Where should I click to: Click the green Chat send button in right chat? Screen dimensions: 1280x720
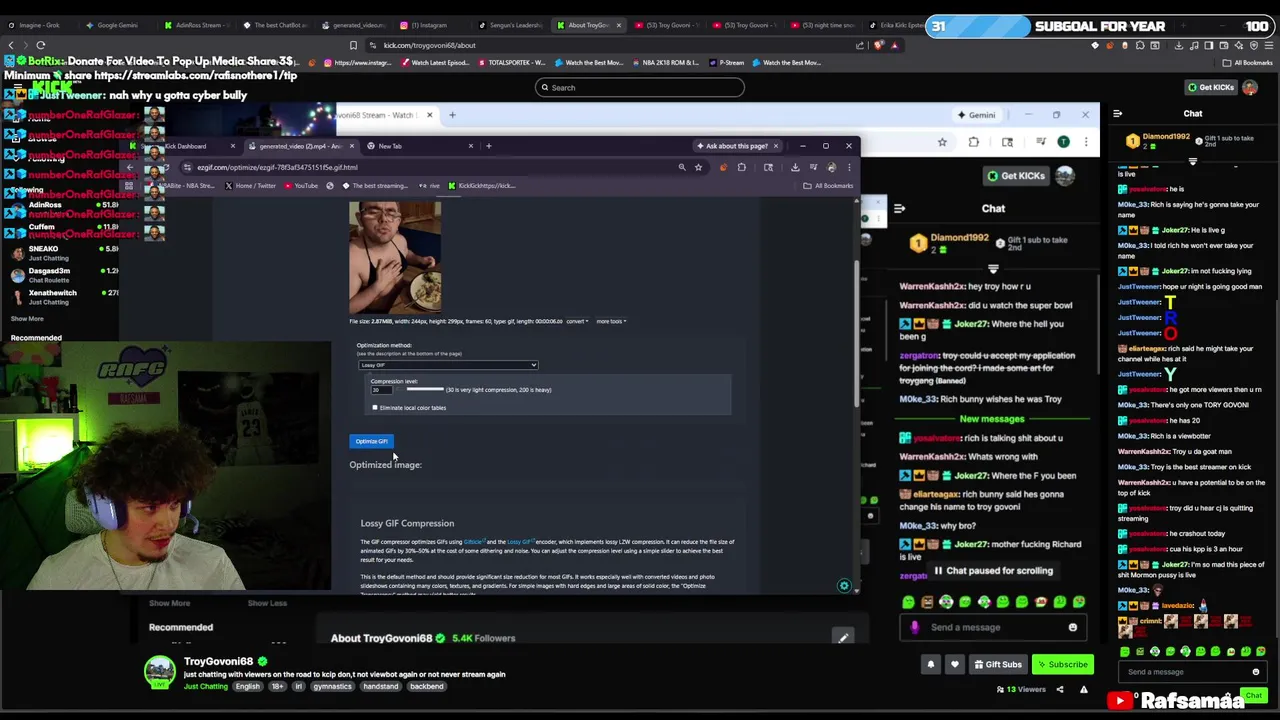point(1253,695)
